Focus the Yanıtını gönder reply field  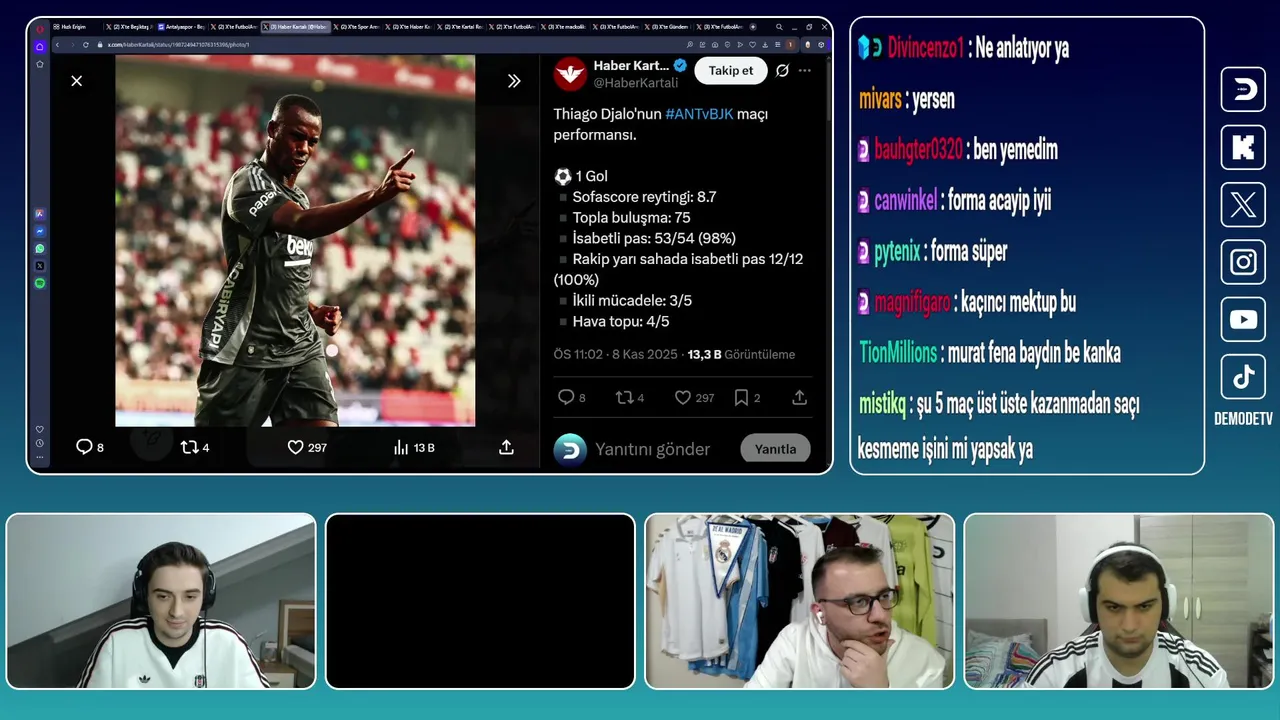tap(653, 449)
